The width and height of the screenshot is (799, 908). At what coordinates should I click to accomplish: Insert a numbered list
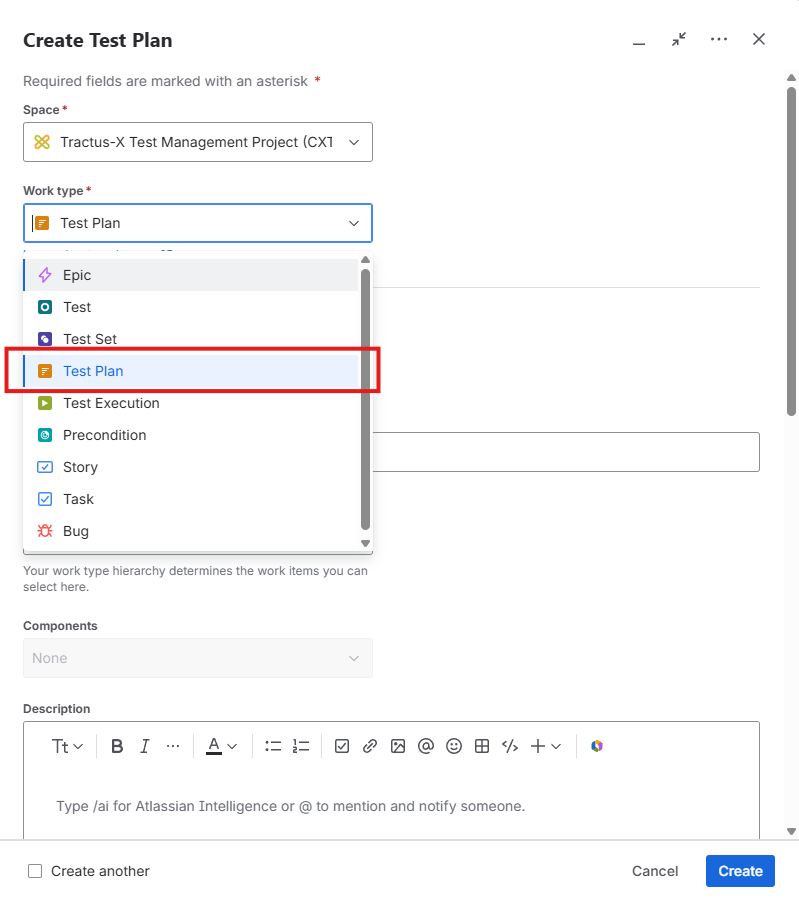[300, 746]
